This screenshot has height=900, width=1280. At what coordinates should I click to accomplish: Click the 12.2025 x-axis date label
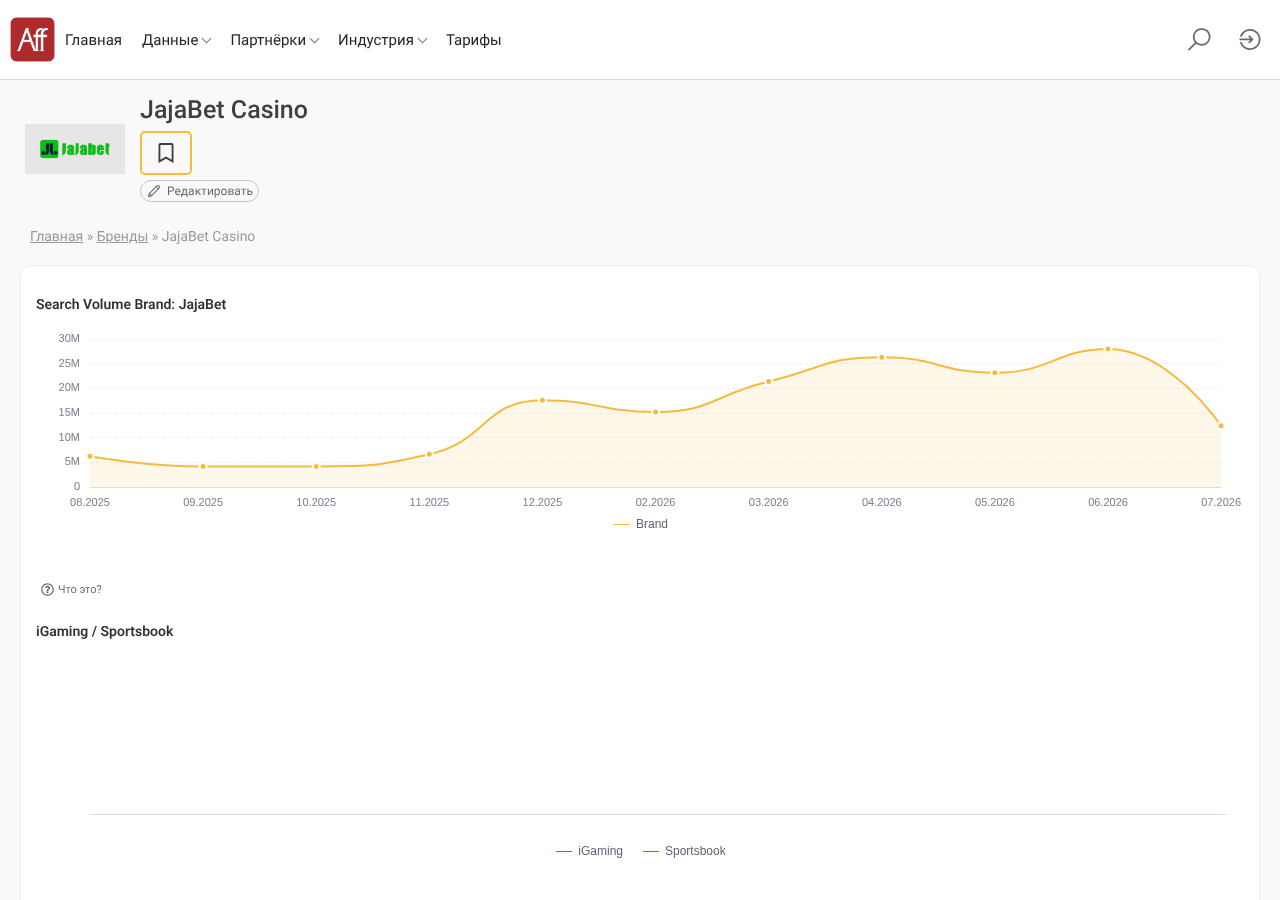pos(542,502)
